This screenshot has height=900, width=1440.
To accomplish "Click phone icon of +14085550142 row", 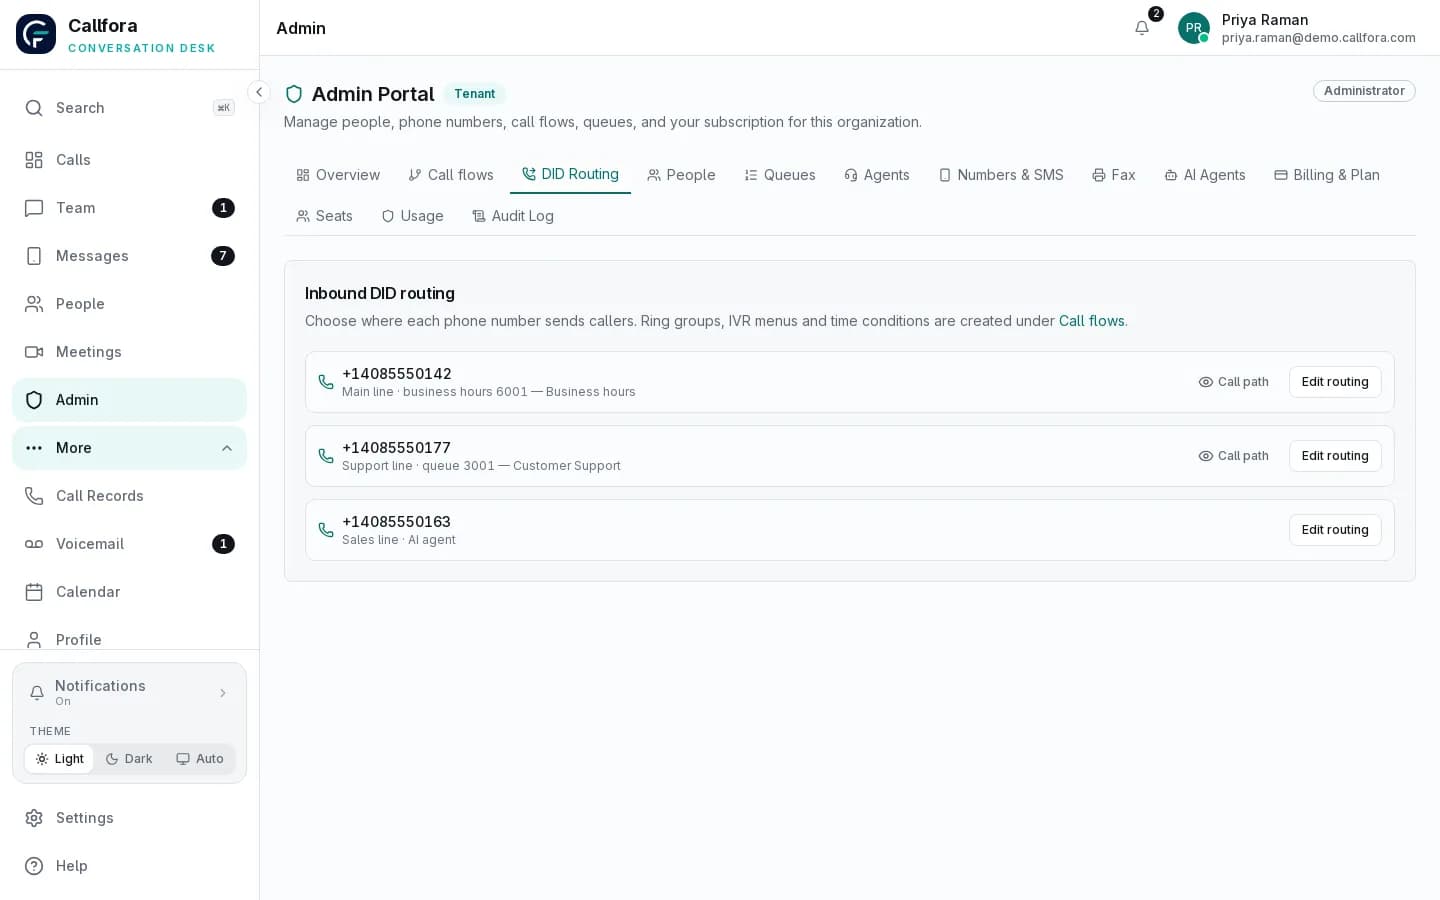I will pyautogui.click(x=326, y=382).
